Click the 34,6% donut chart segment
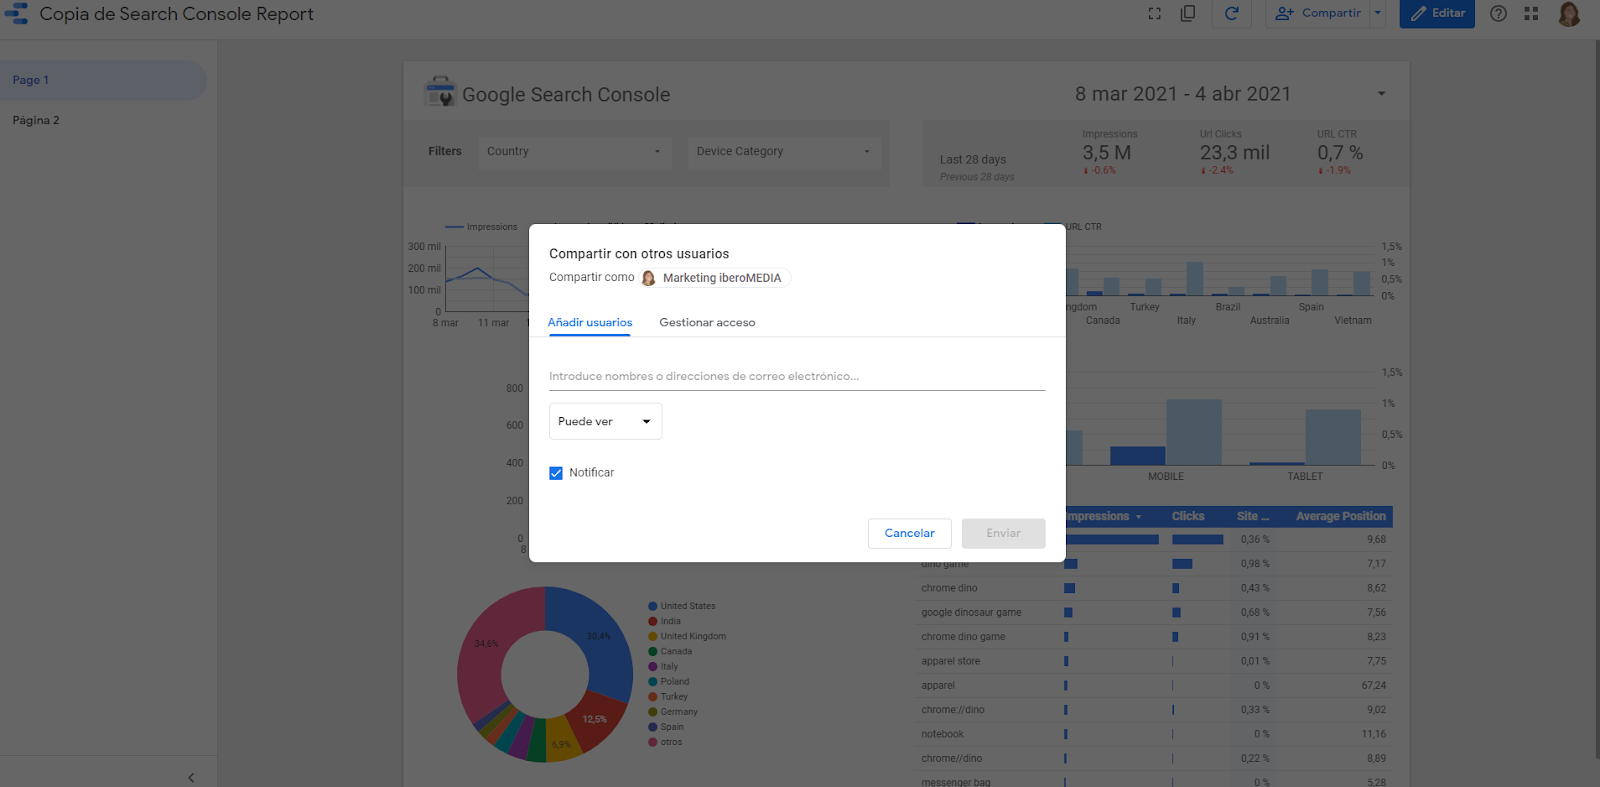Image resolution: width=1600 pixels, height=787 pixels. click(486, 643)
